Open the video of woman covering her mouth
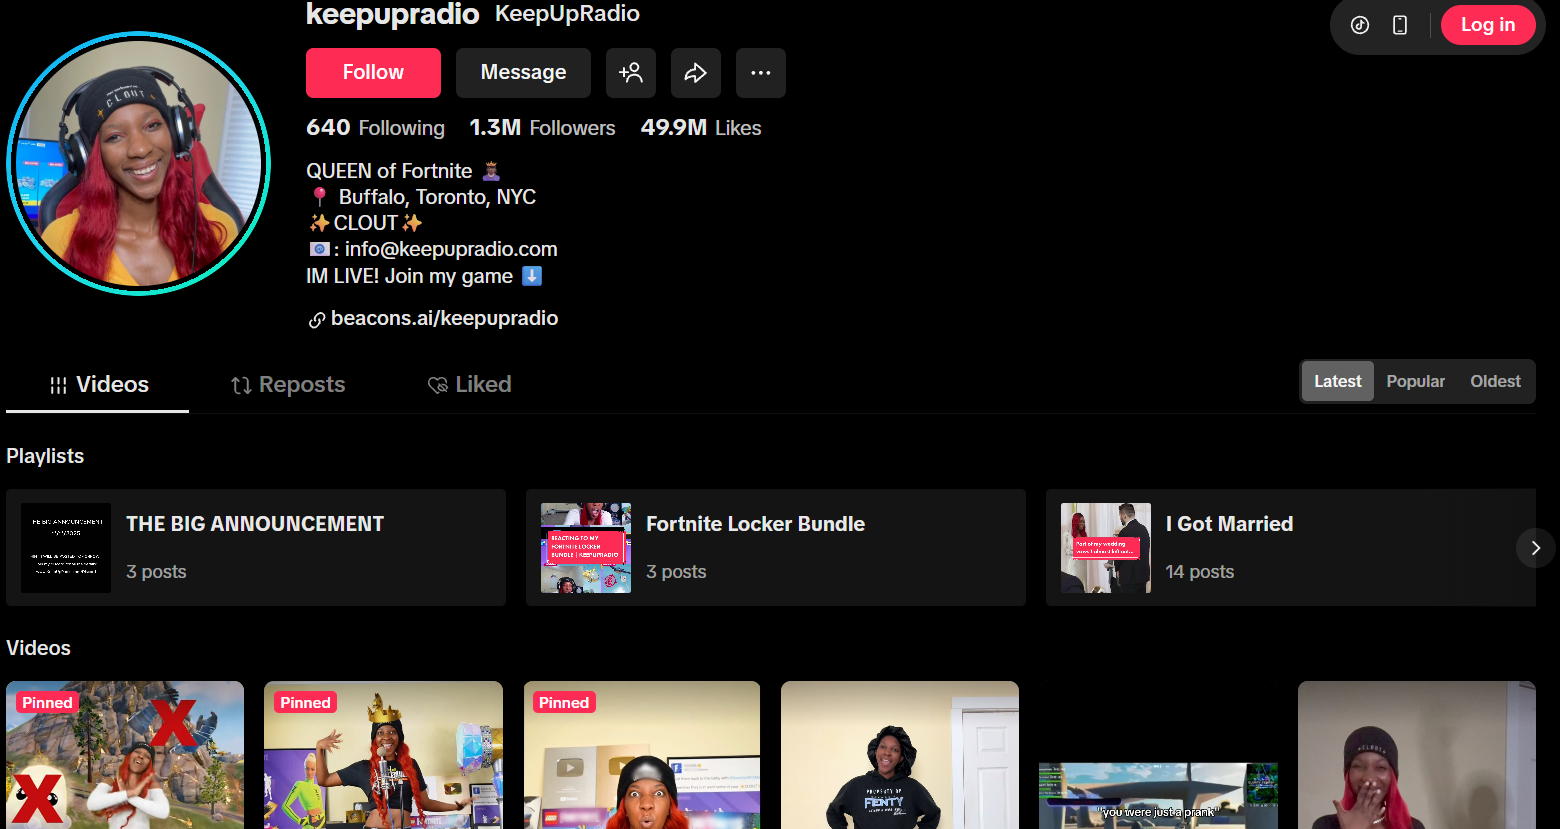This screenshot has width=1560, height=829. 1417,755
